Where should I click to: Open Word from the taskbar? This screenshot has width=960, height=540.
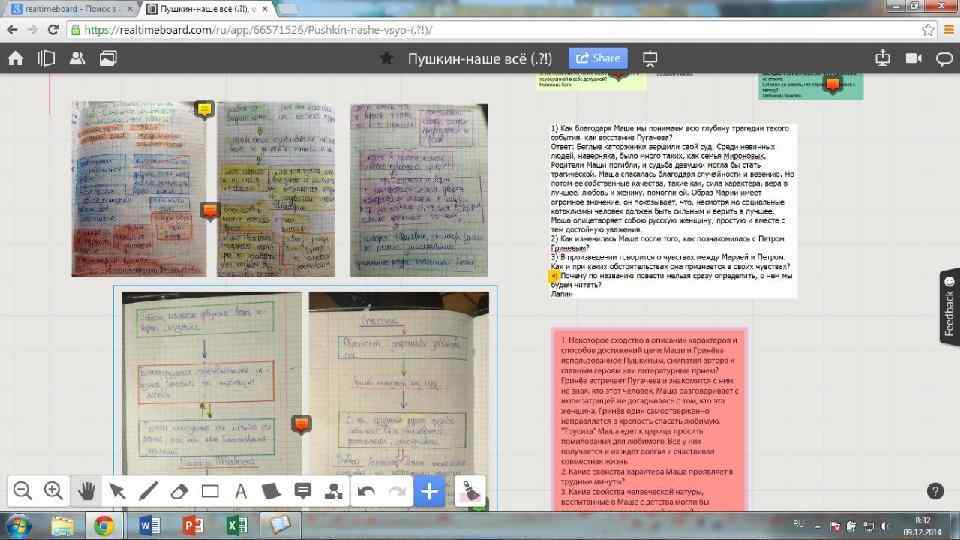pyautogui.click(x=149, y=526)
